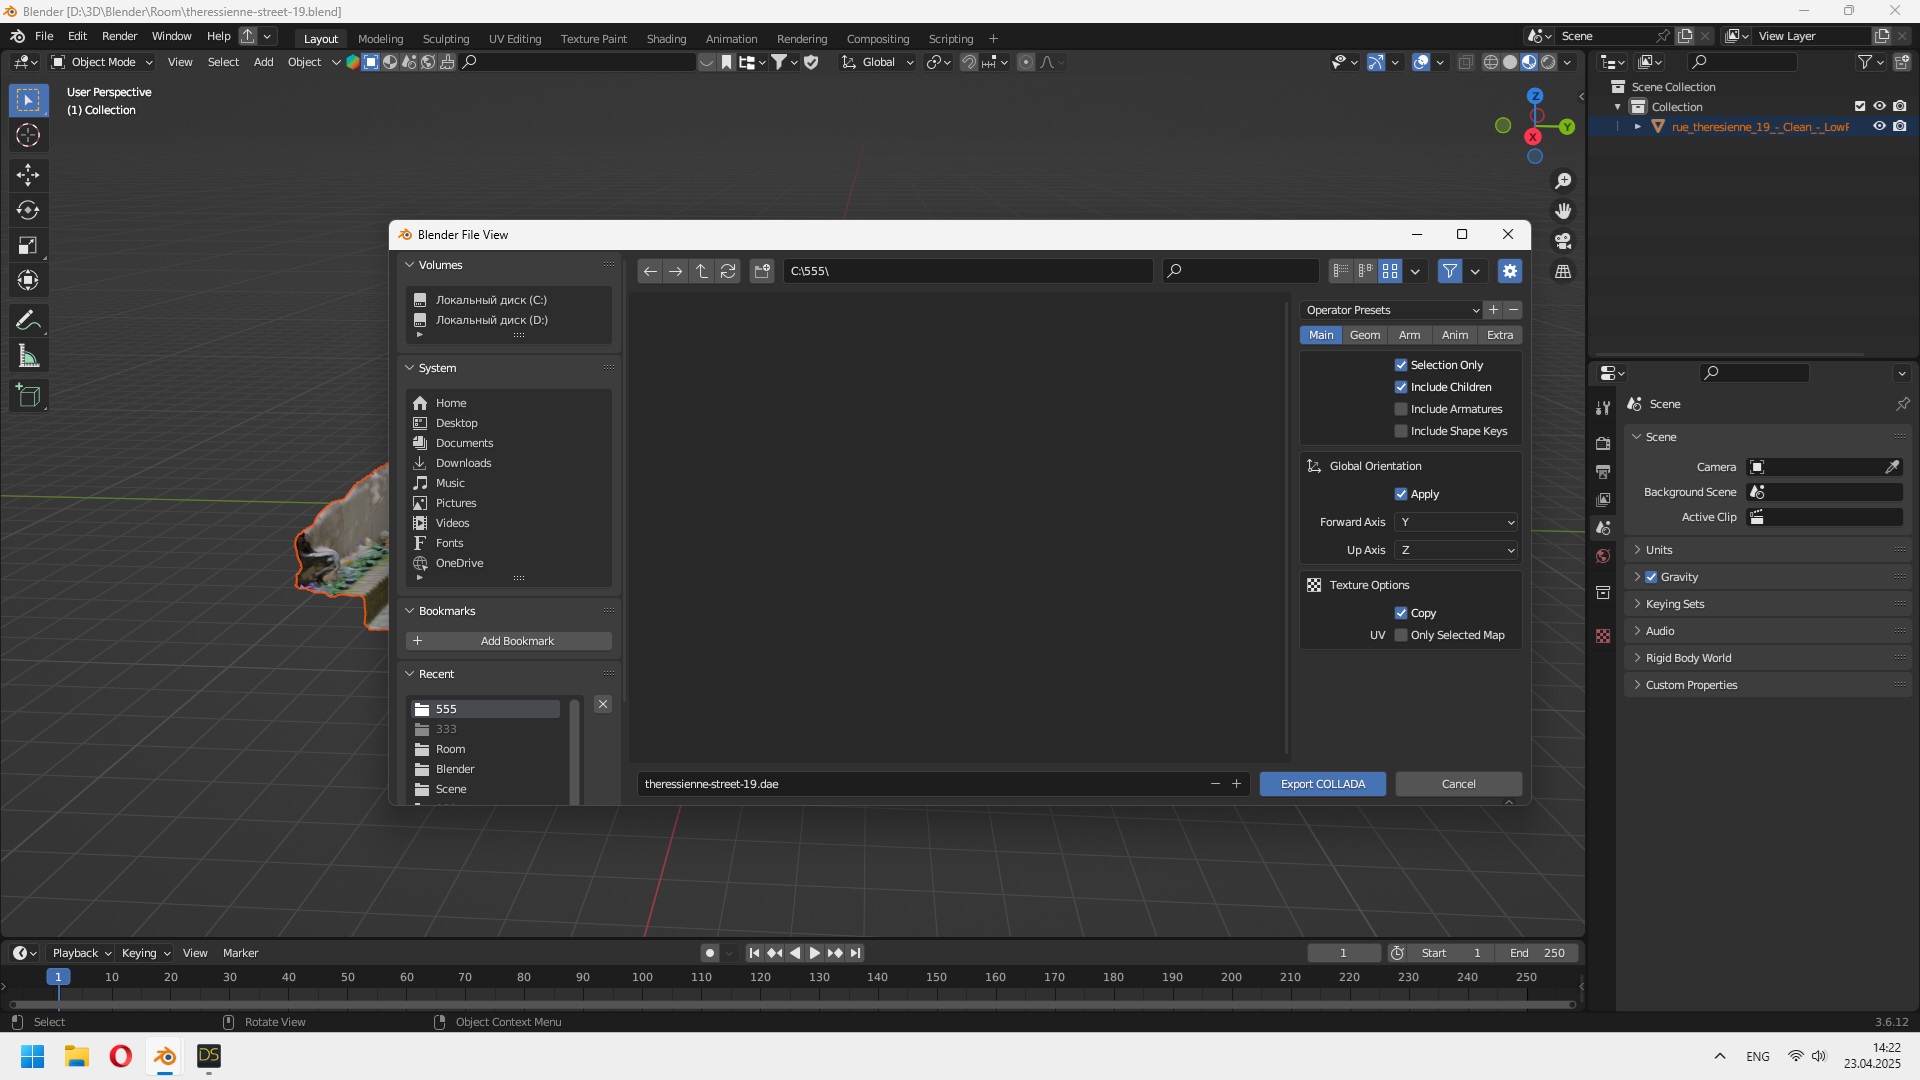The height and width of the screenshot is (1080, 1920).
Task: Toggle camera view in viewport
Action: pos(1563,241)
